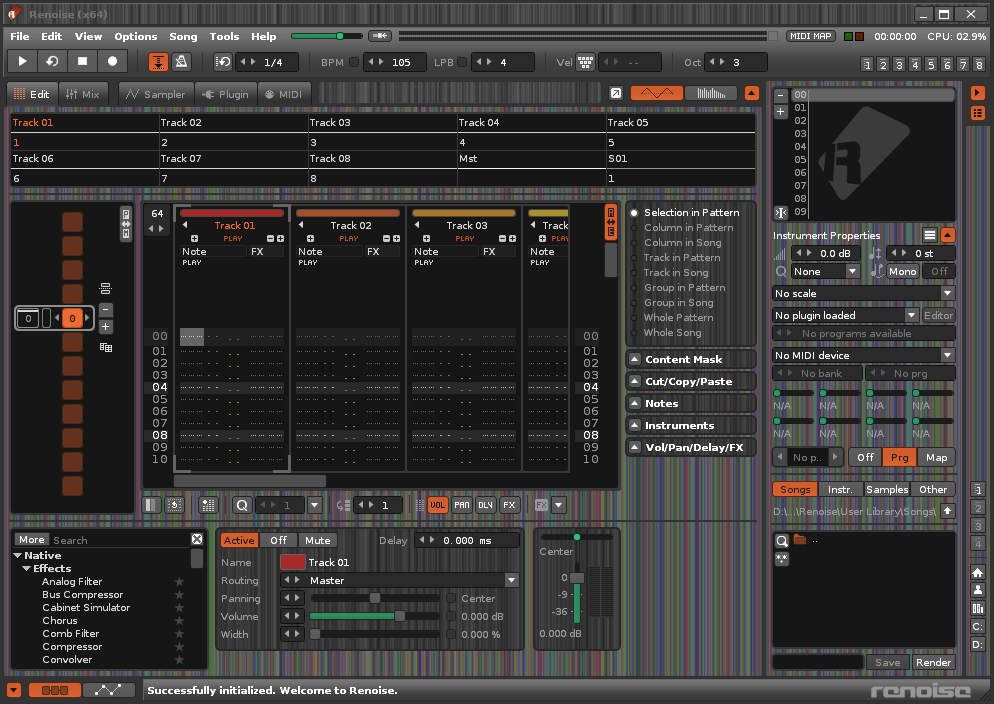Open the Plugin tab
The image size is (994, 704).
(226, 94)
